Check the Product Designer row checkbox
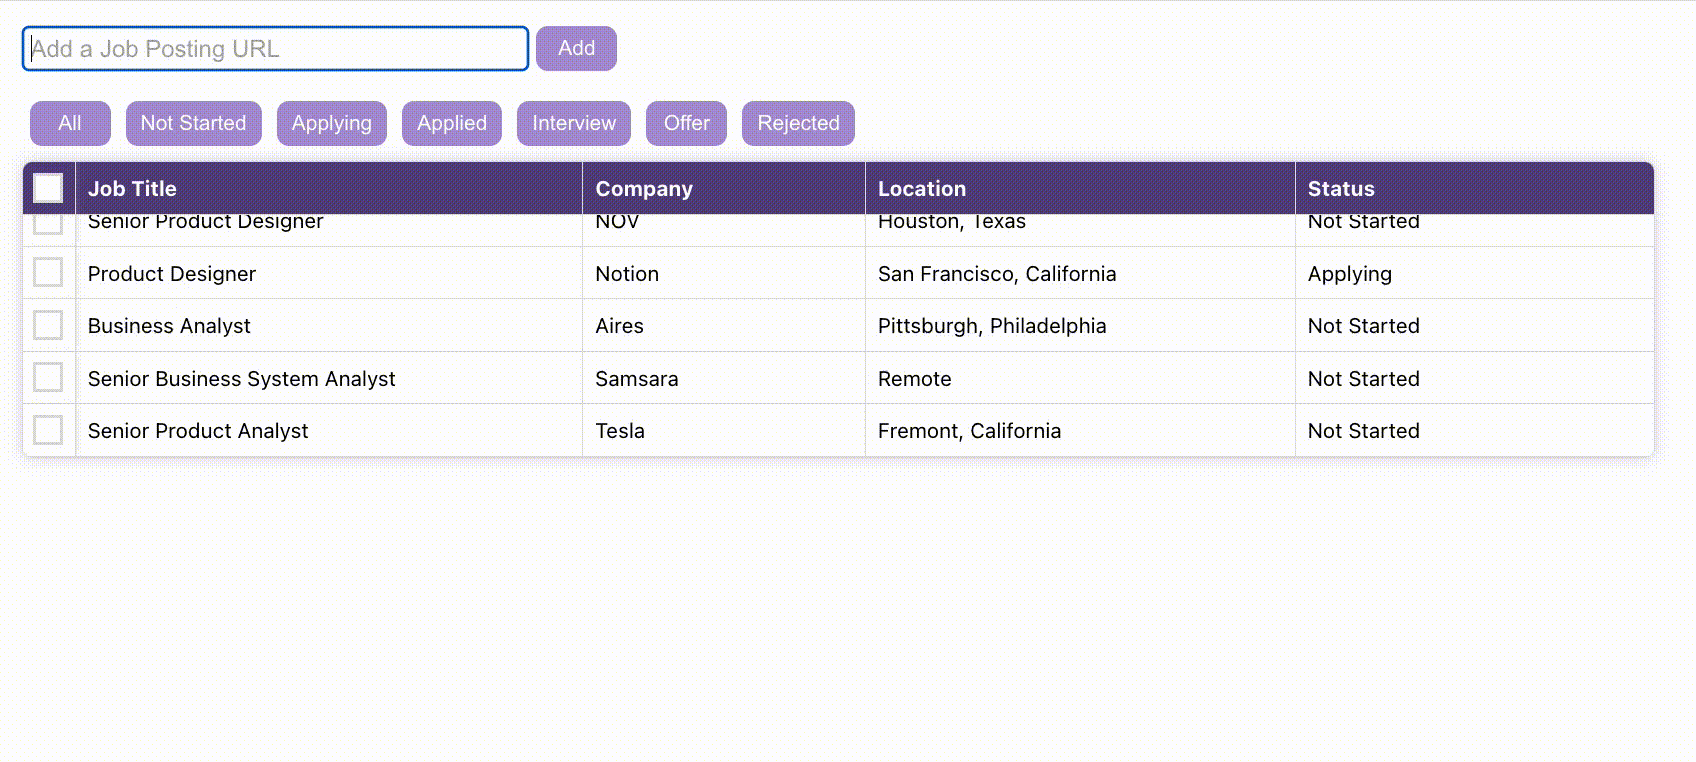The width and height of the screenshot is (1696, 762). [x=48, y=272]
